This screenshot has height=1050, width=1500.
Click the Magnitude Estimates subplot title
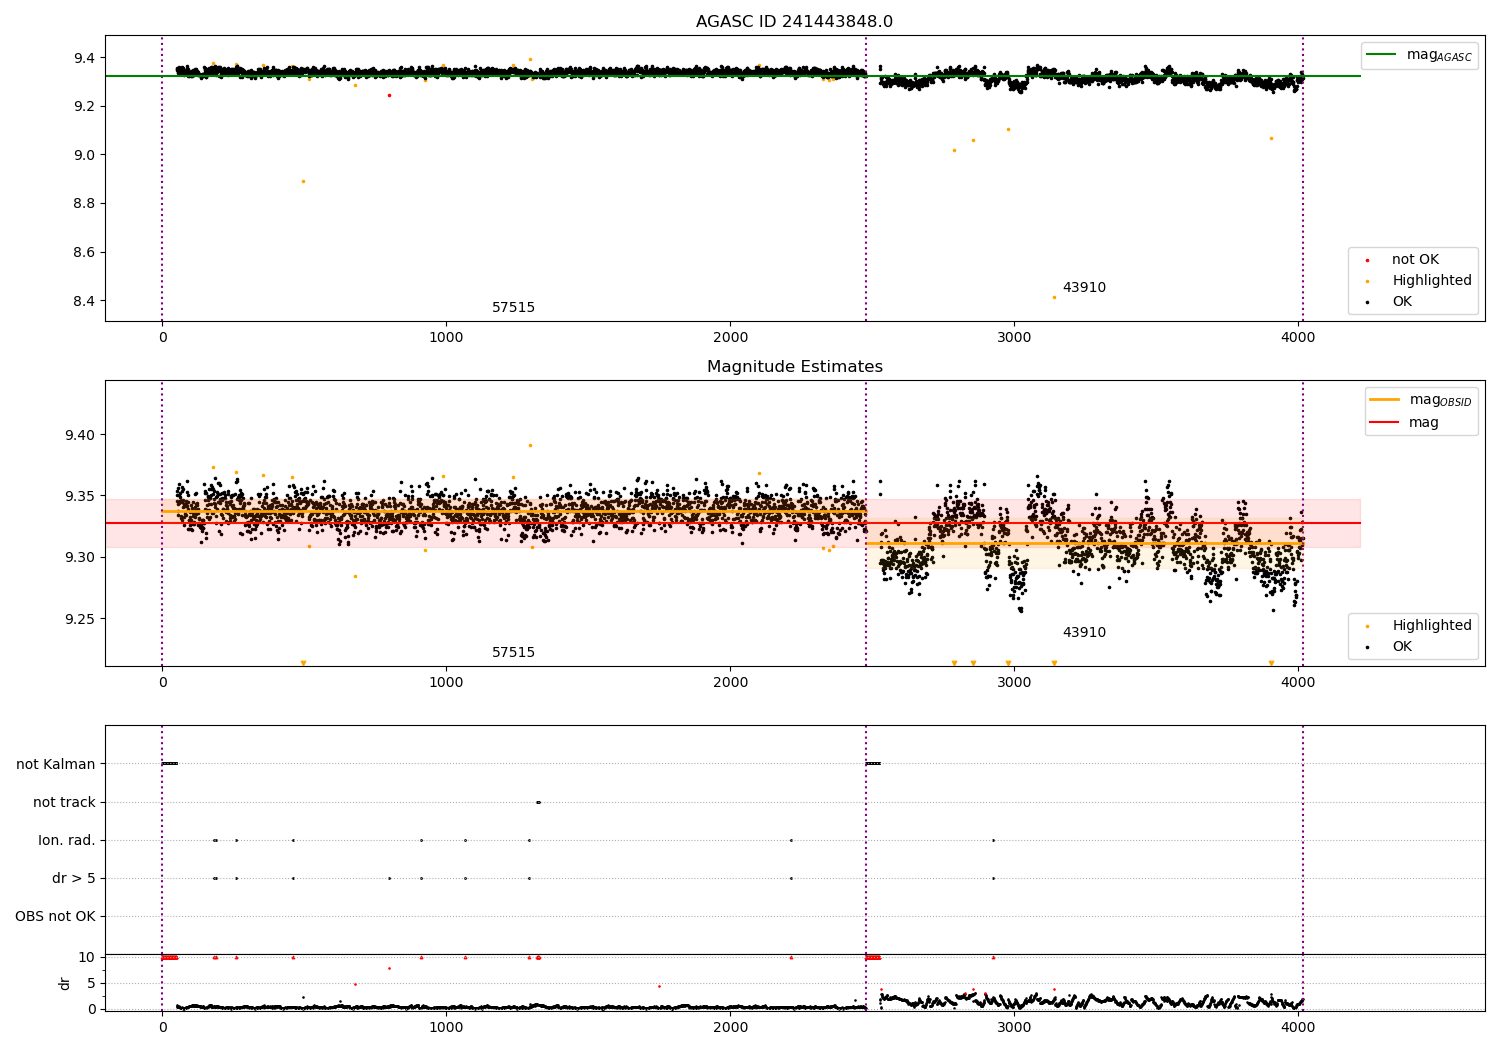[x=794, y=367]
